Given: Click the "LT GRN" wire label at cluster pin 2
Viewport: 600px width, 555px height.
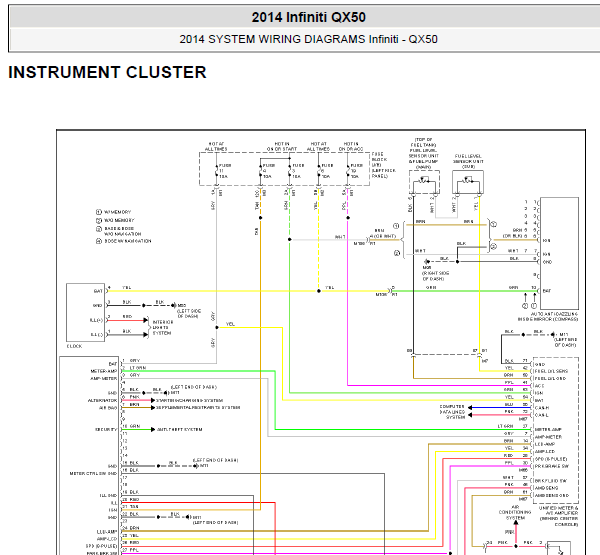Looking at the screenshot, I should click(138, 368).
